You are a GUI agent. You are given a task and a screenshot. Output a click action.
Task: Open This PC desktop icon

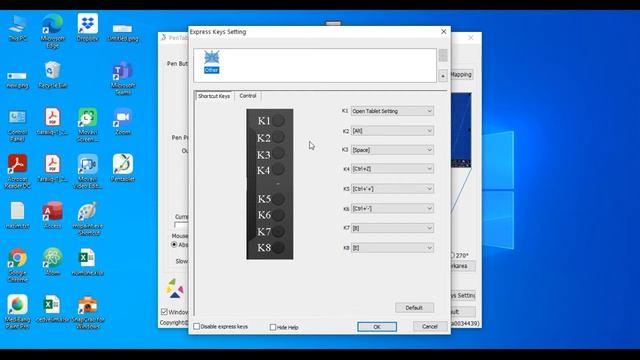(x=18, y=28)
